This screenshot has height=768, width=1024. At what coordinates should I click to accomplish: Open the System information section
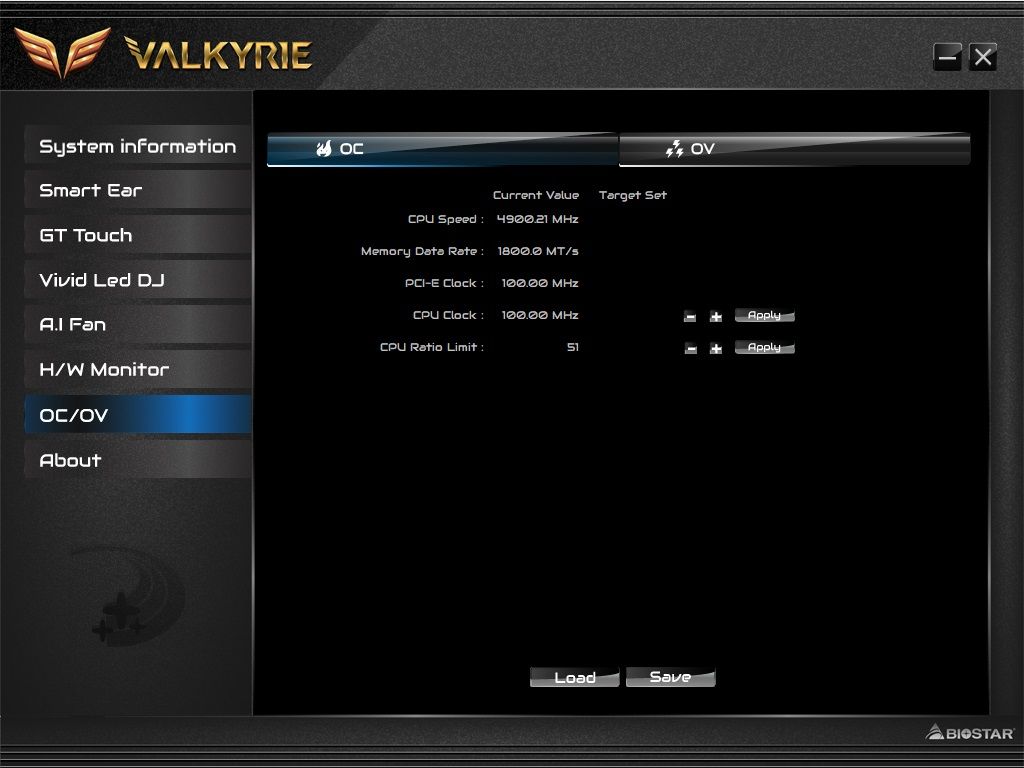tap(138, 145)
